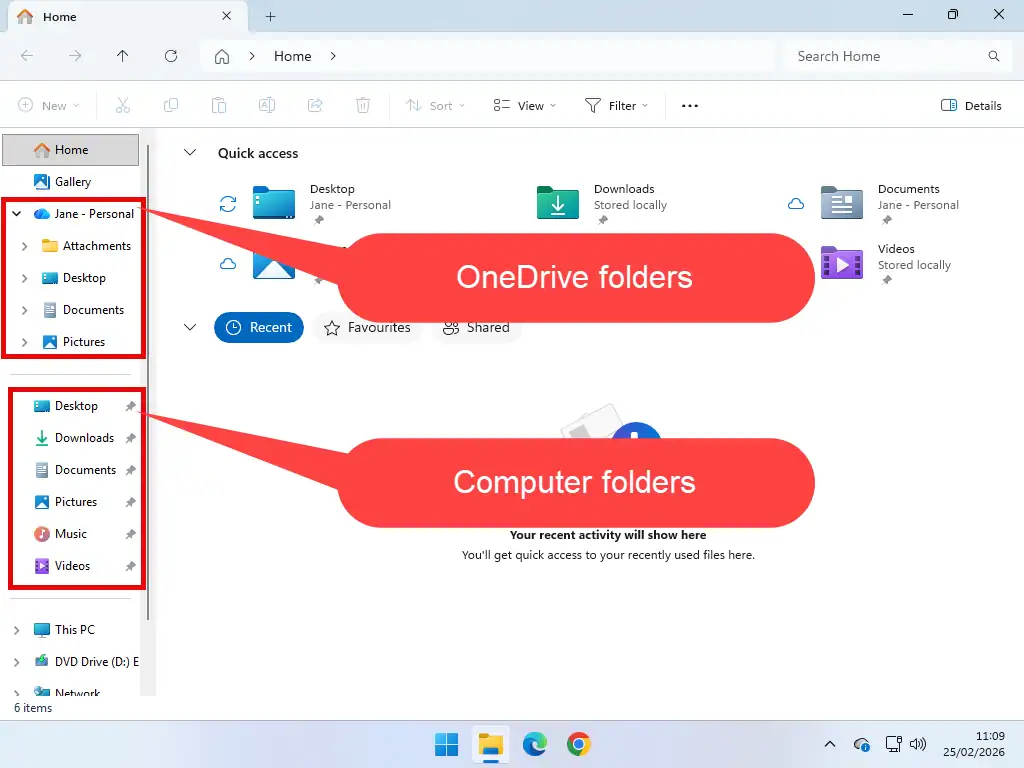Open the New menu button

(47, 105)
